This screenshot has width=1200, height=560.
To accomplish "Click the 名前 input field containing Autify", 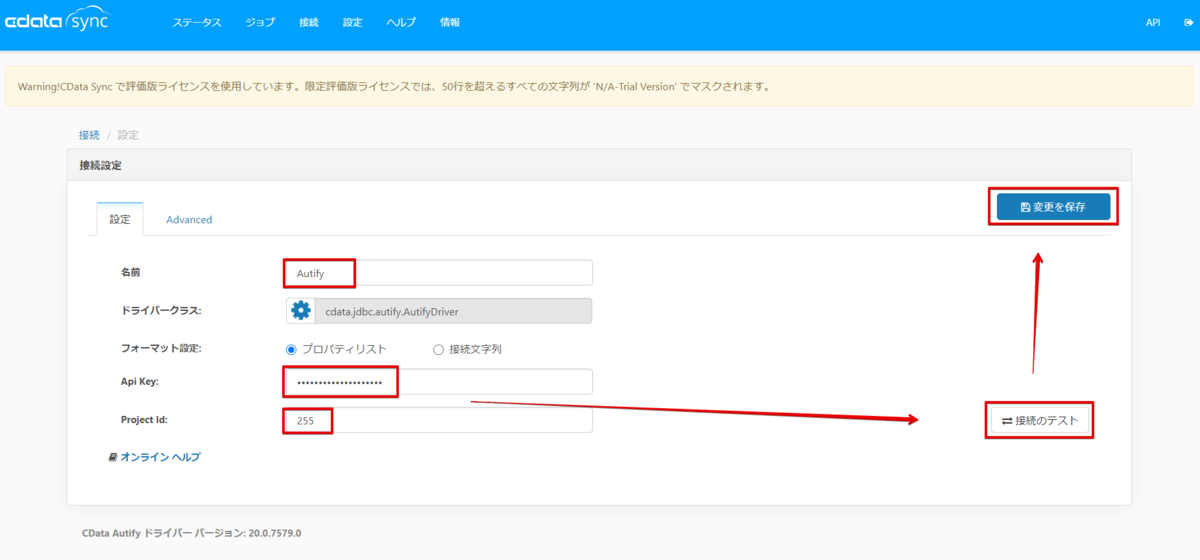I will click(x=439, y=272).
